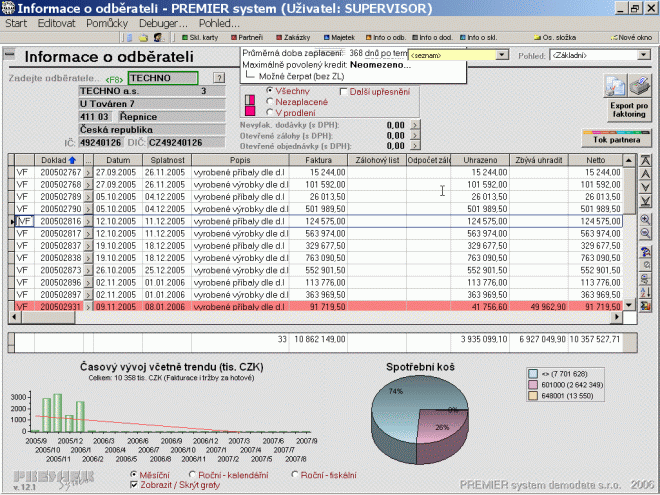Click the blue document toolbar icon

pos(130,38)
